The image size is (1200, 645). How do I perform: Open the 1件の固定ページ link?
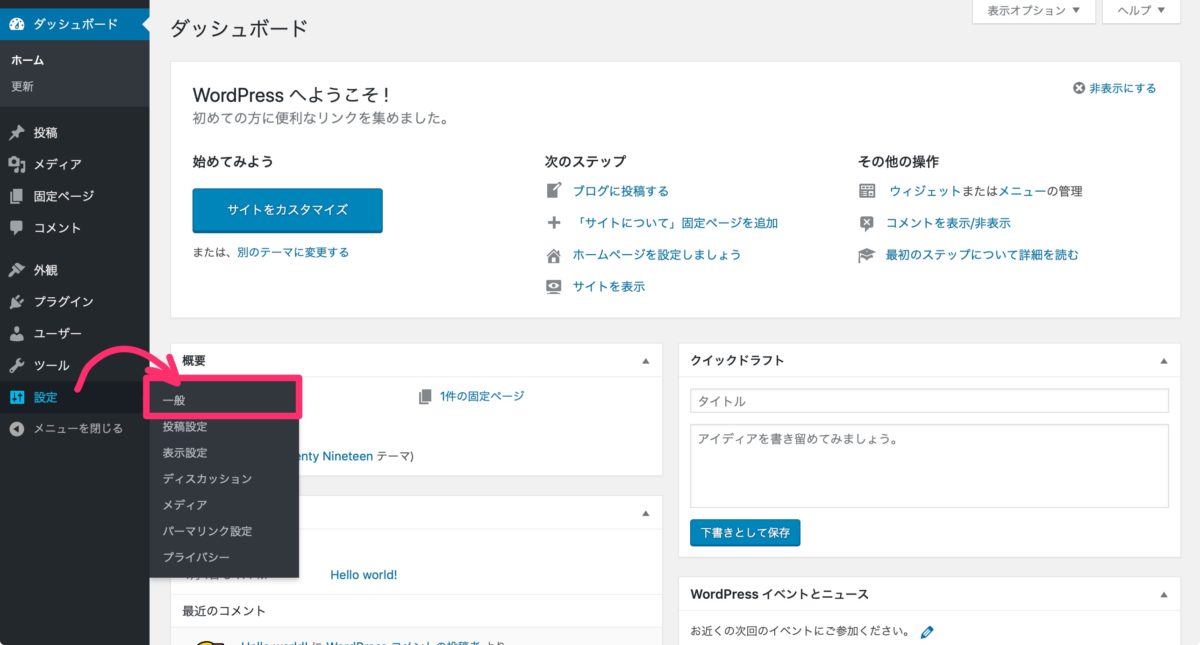click(482, 396)
